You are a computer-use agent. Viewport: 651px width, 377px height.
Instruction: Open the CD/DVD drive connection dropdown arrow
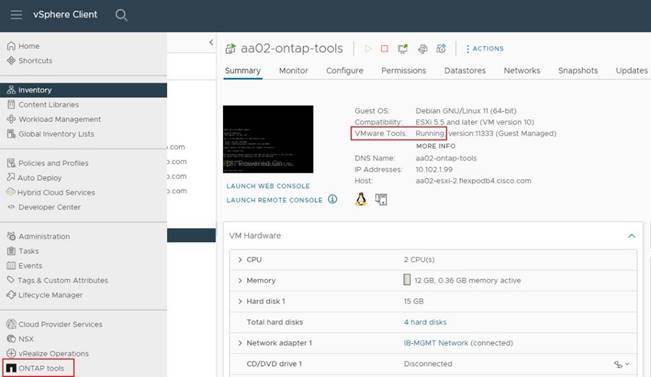point(627,364)
